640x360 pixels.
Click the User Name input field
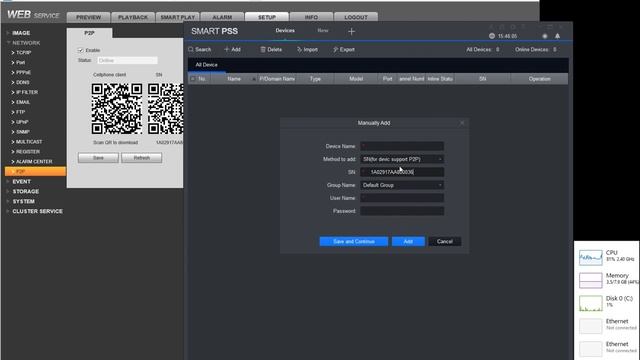(x=402, y=198)
